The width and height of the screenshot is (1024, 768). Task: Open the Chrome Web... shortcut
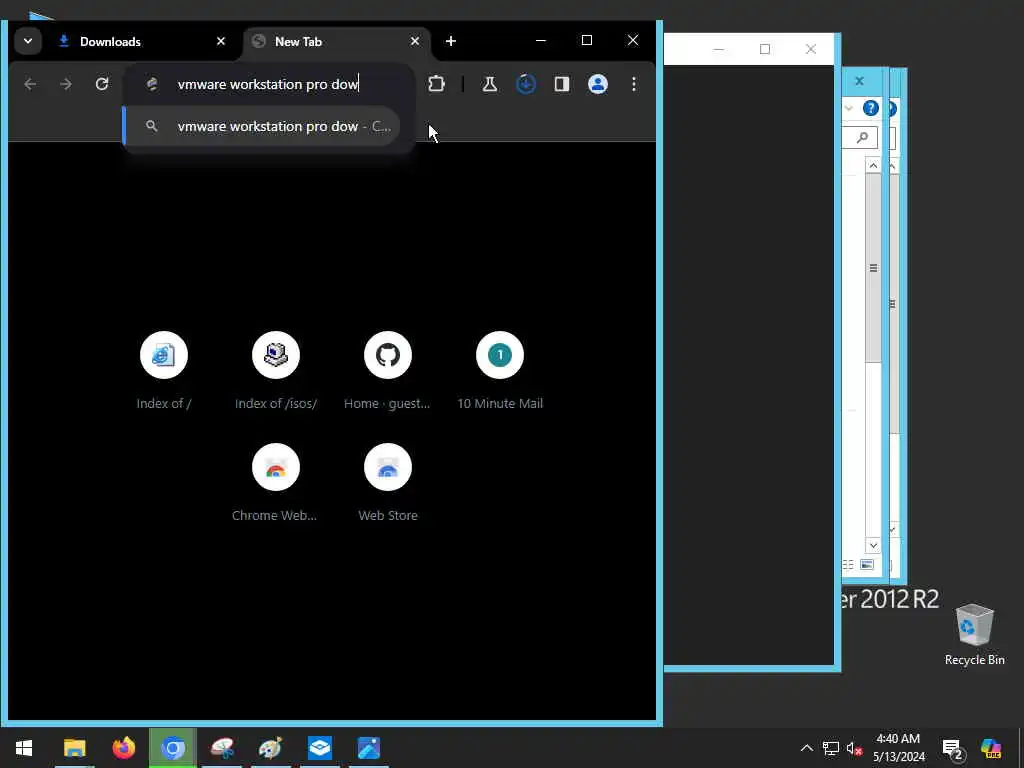coord(276,482)
